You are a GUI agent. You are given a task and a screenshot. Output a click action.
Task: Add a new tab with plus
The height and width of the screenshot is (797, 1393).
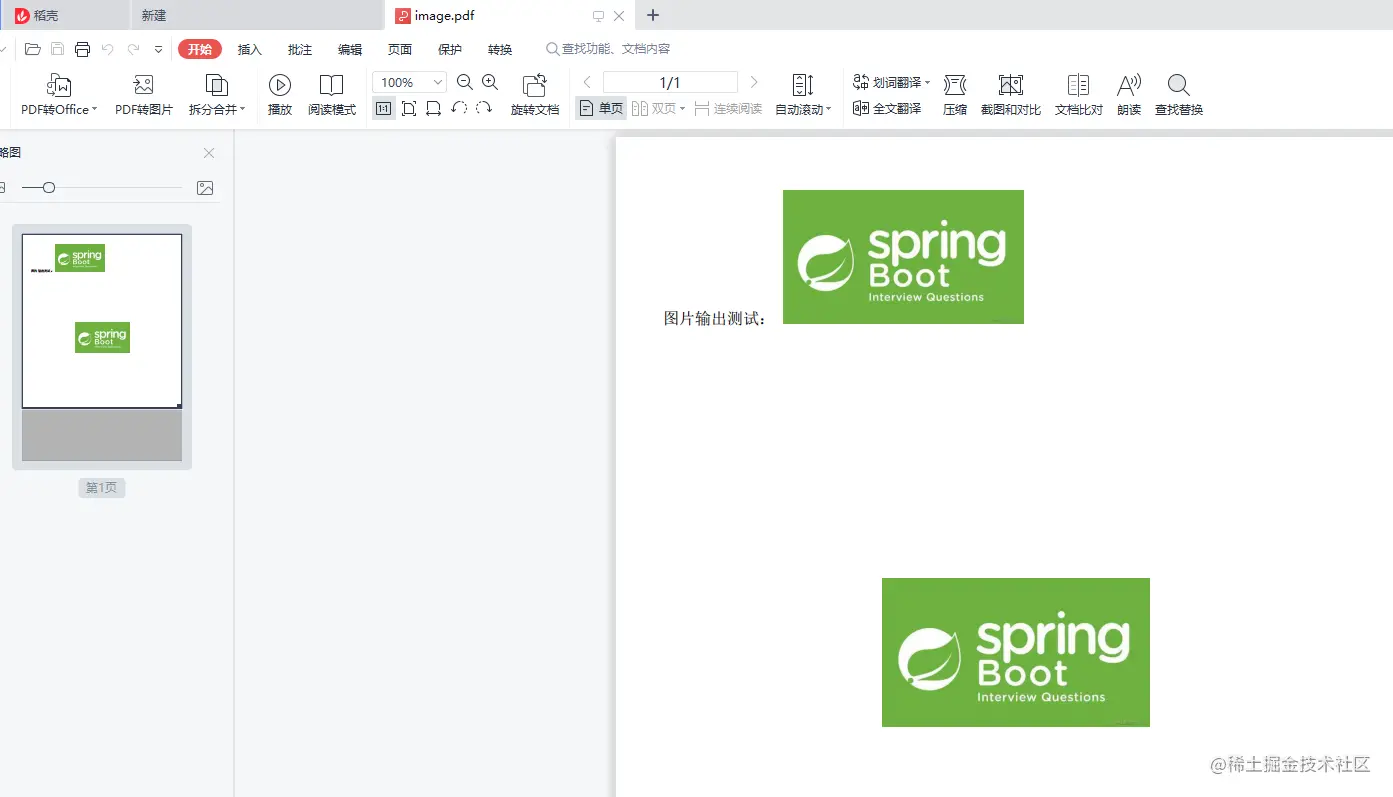click(653, 15)
